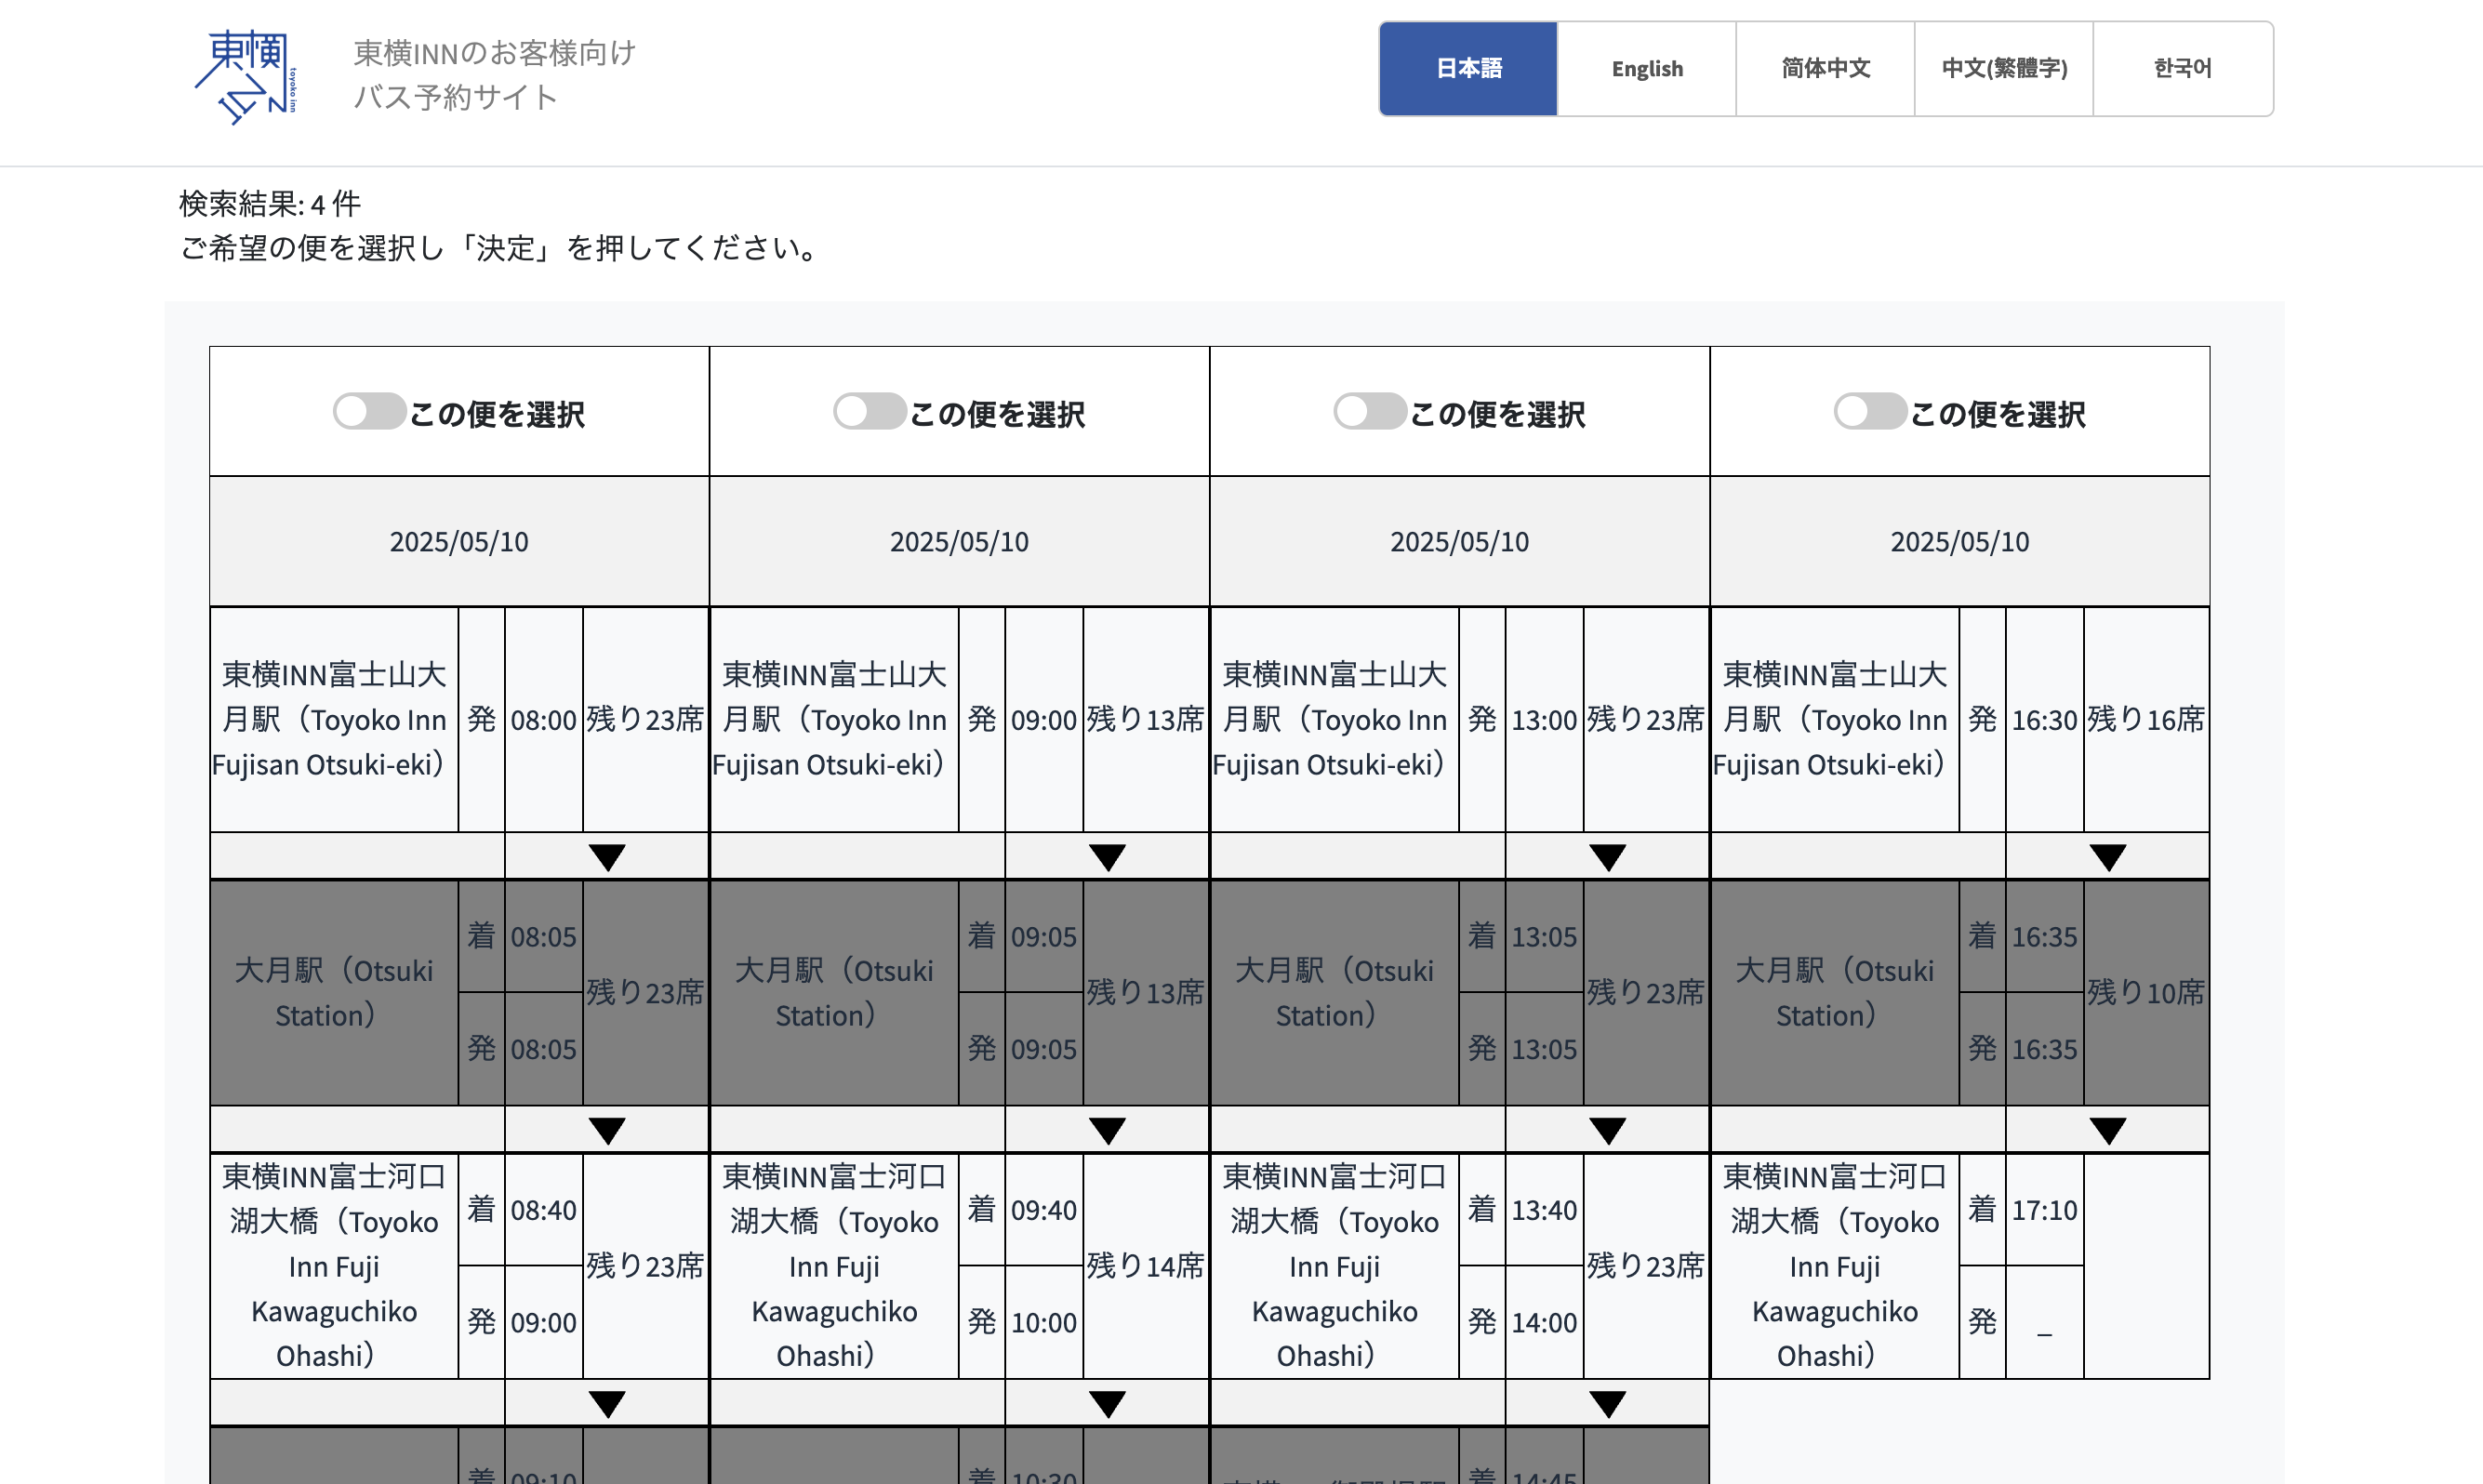This screenshot has width=2483, height=1484.
Task: Click 東横INN富士河口湖大橋 stop in the second column
Action: pyautogui.click(x=834, y=1266)
